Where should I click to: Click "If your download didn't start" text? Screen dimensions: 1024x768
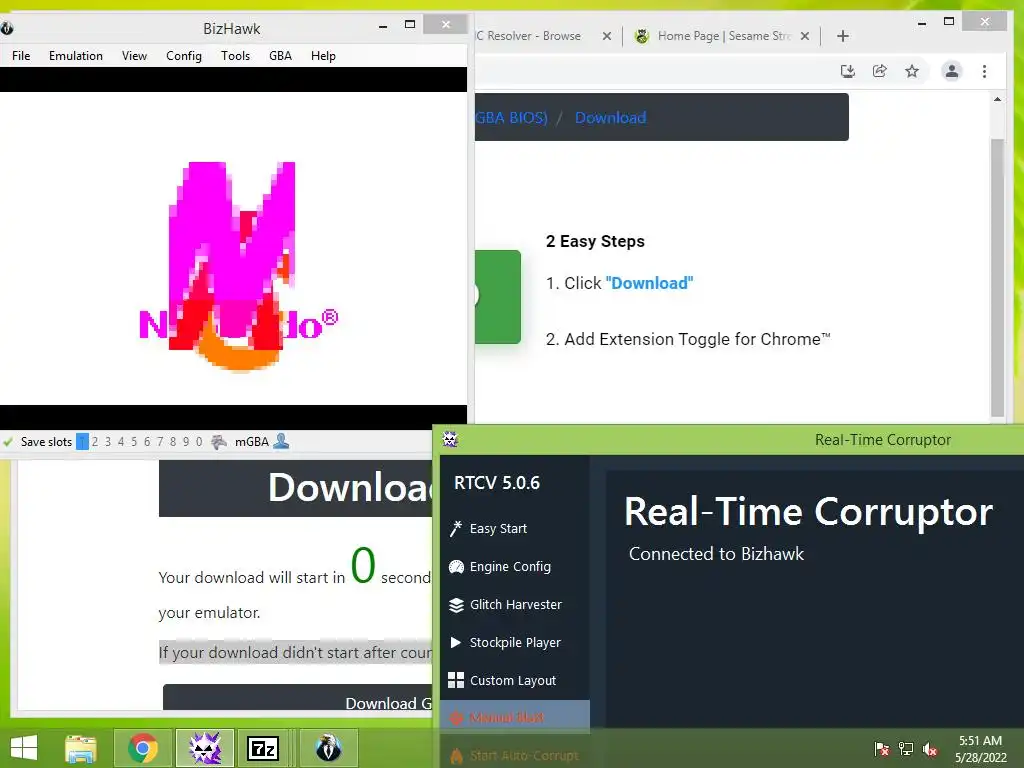[295, 652]
